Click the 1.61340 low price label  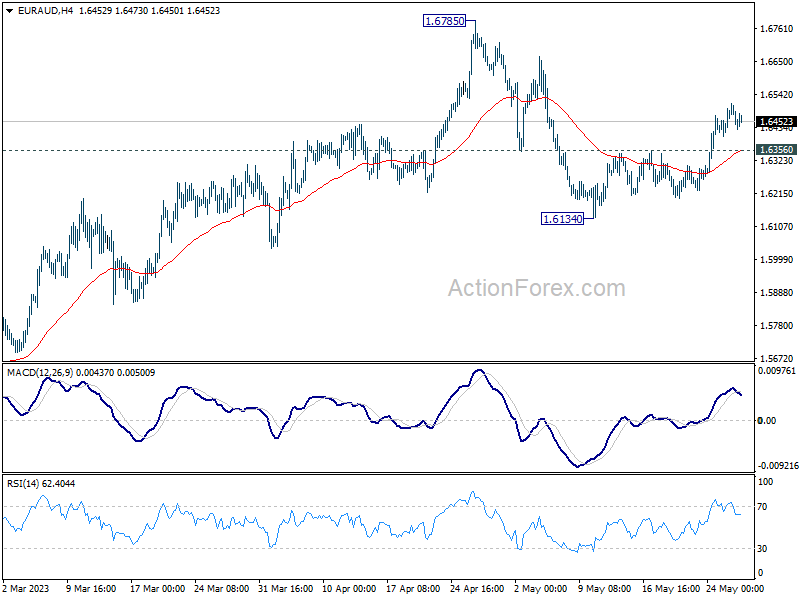[562, 219]
